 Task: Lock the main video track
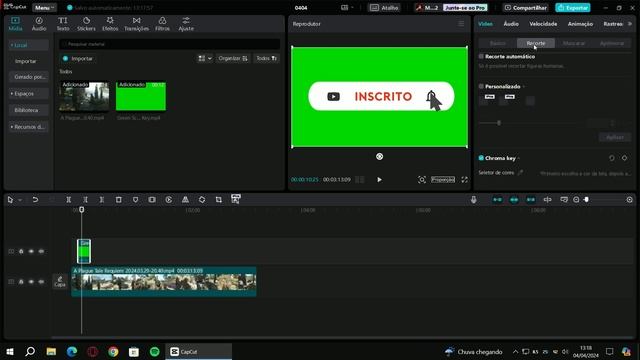tap(21, 282)
